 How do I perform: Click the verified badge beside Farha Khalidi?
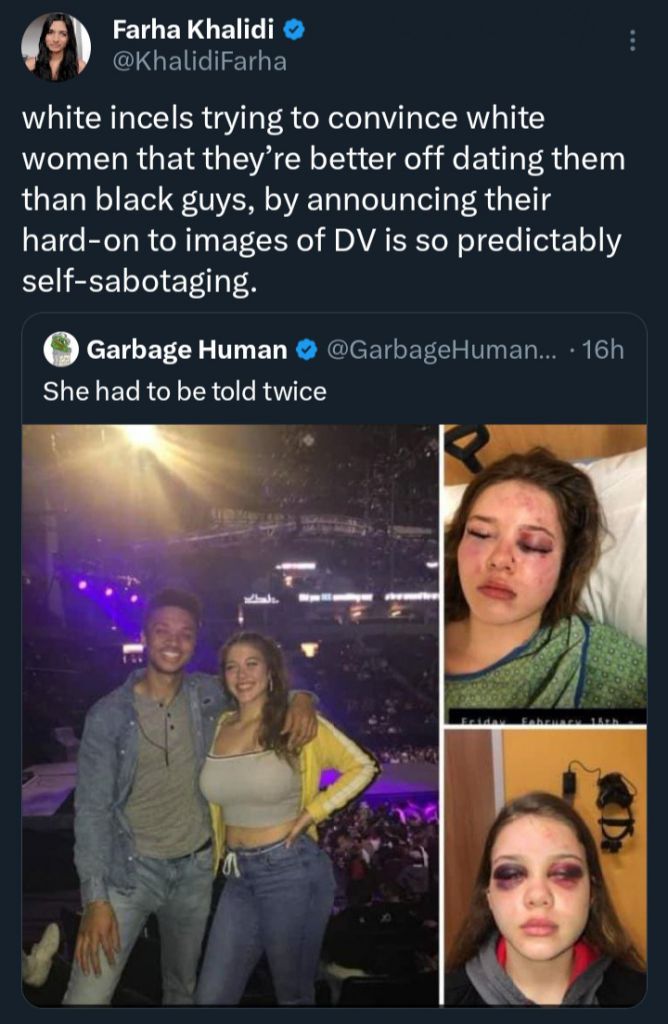click(296, 31)
